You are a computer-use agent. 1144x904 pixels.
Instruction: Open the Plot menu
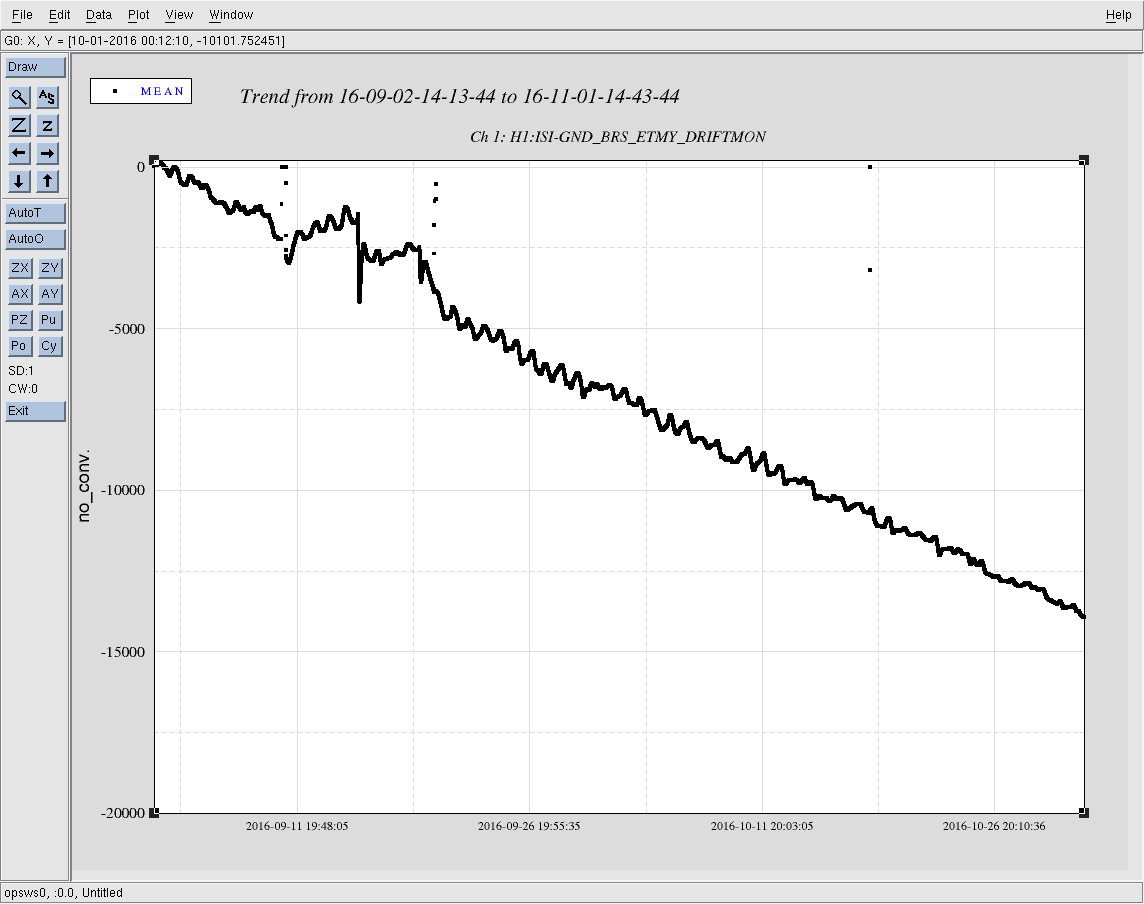tap(139, 15)
